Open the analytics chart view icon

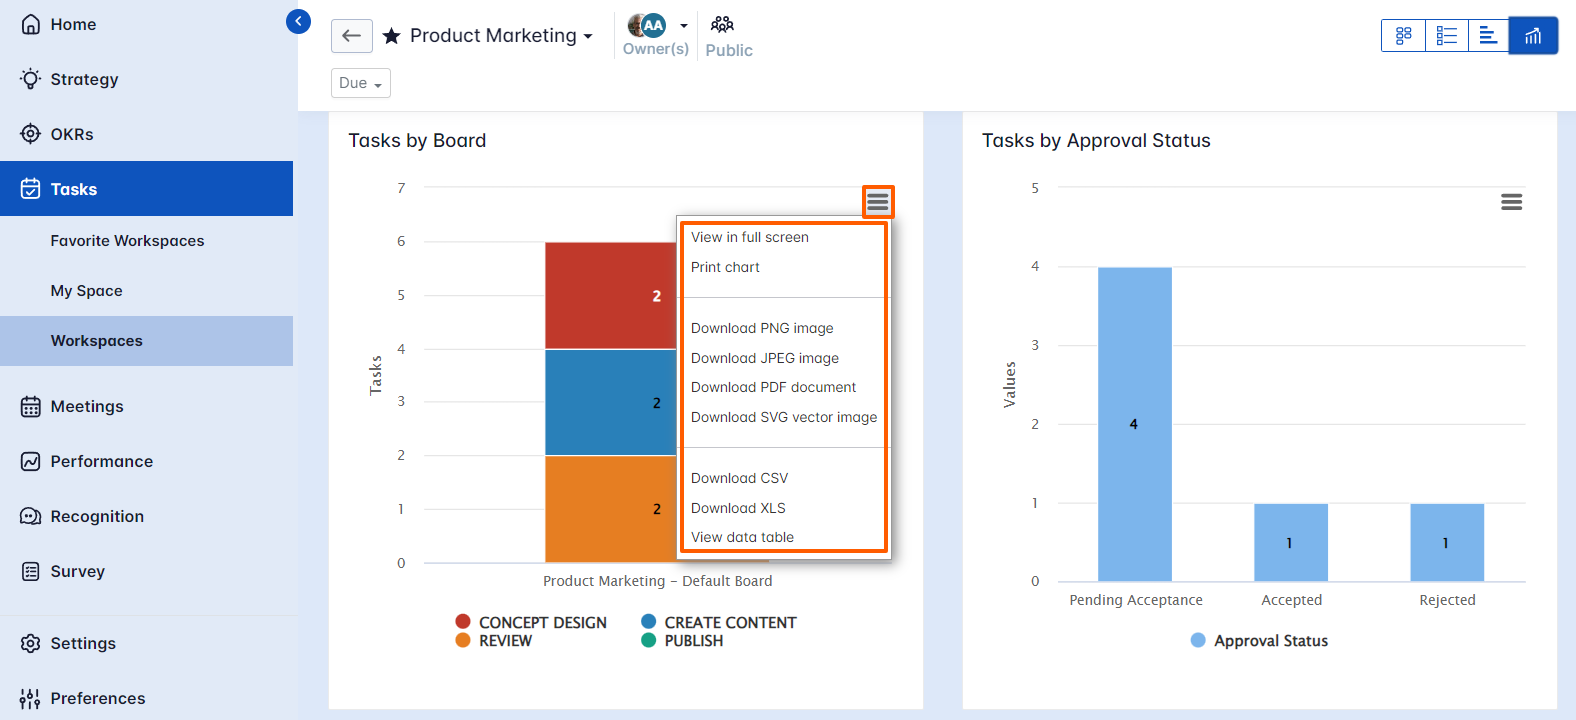[x=1532, y=35]
